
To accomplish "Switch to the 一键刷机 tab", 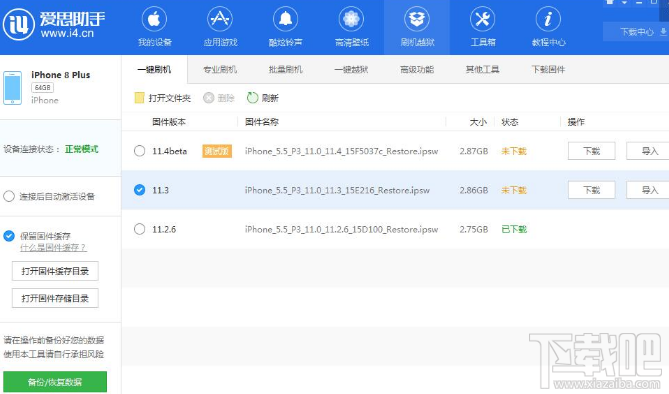I will 154,70.
